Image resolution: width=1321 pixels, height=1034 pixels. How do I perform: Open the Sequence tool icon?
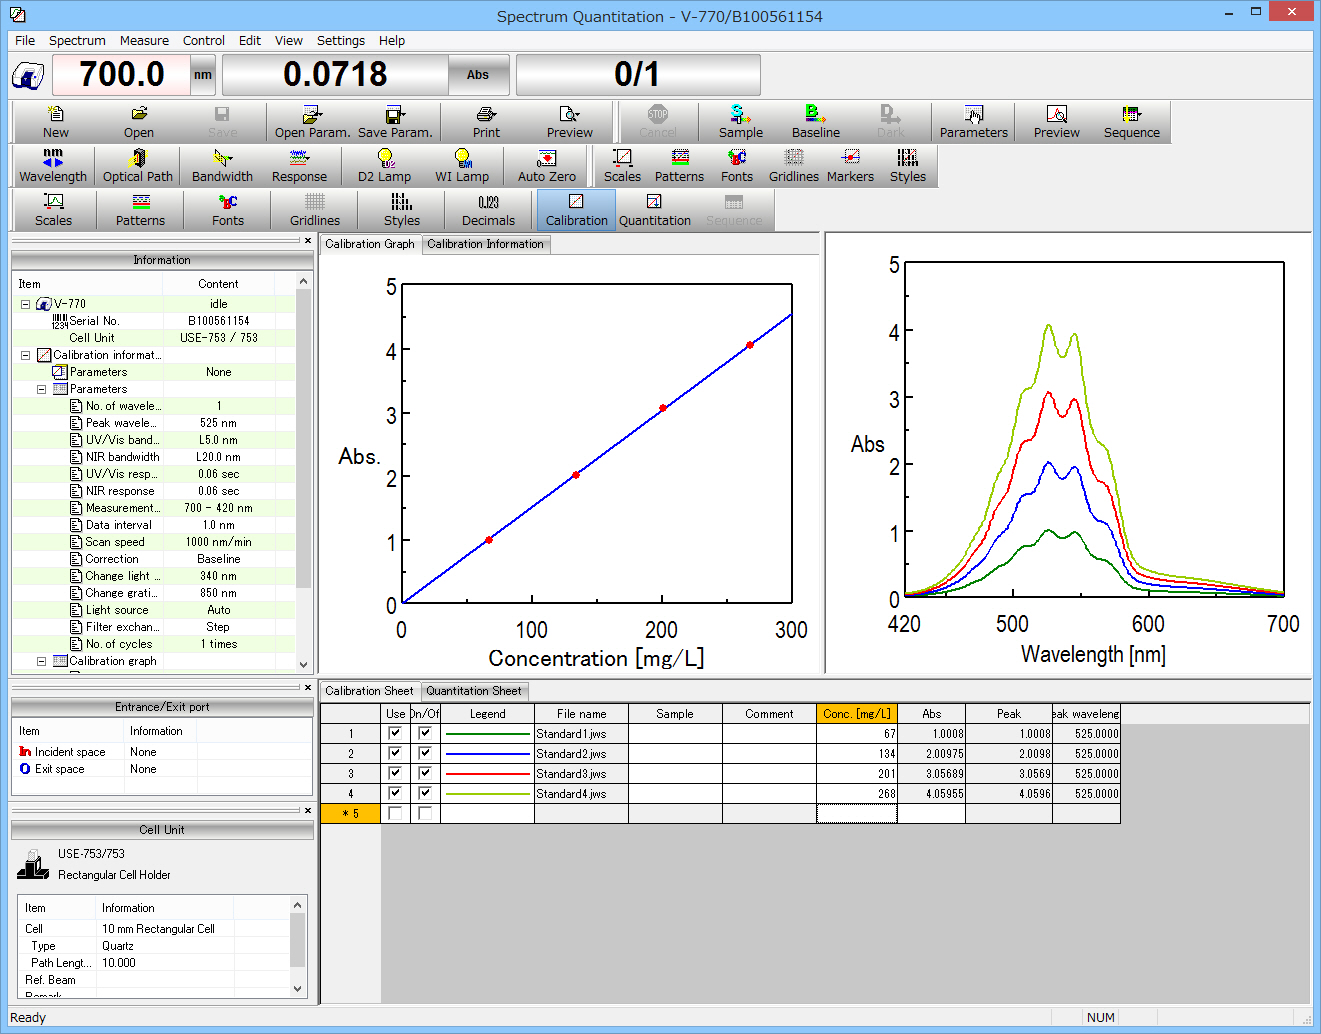click(1131, 121)
